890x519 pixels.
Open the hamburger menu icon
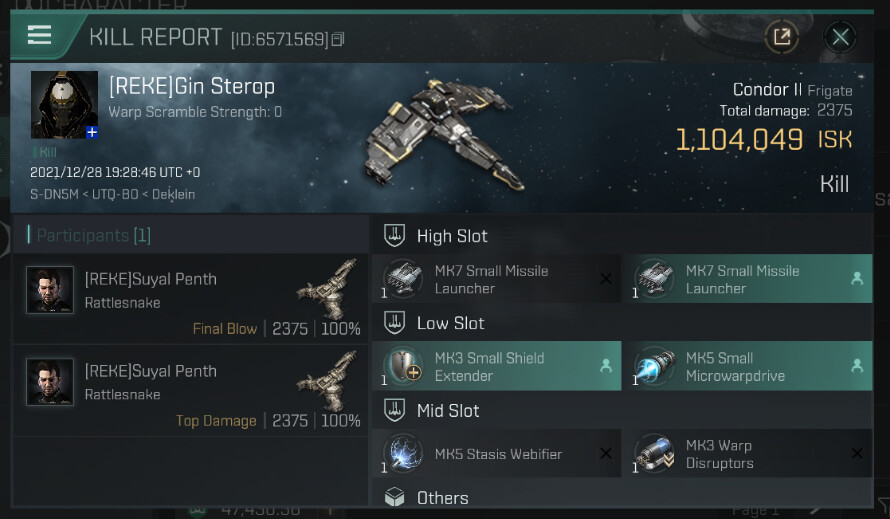pyautogui.click(x=39, y=35)
